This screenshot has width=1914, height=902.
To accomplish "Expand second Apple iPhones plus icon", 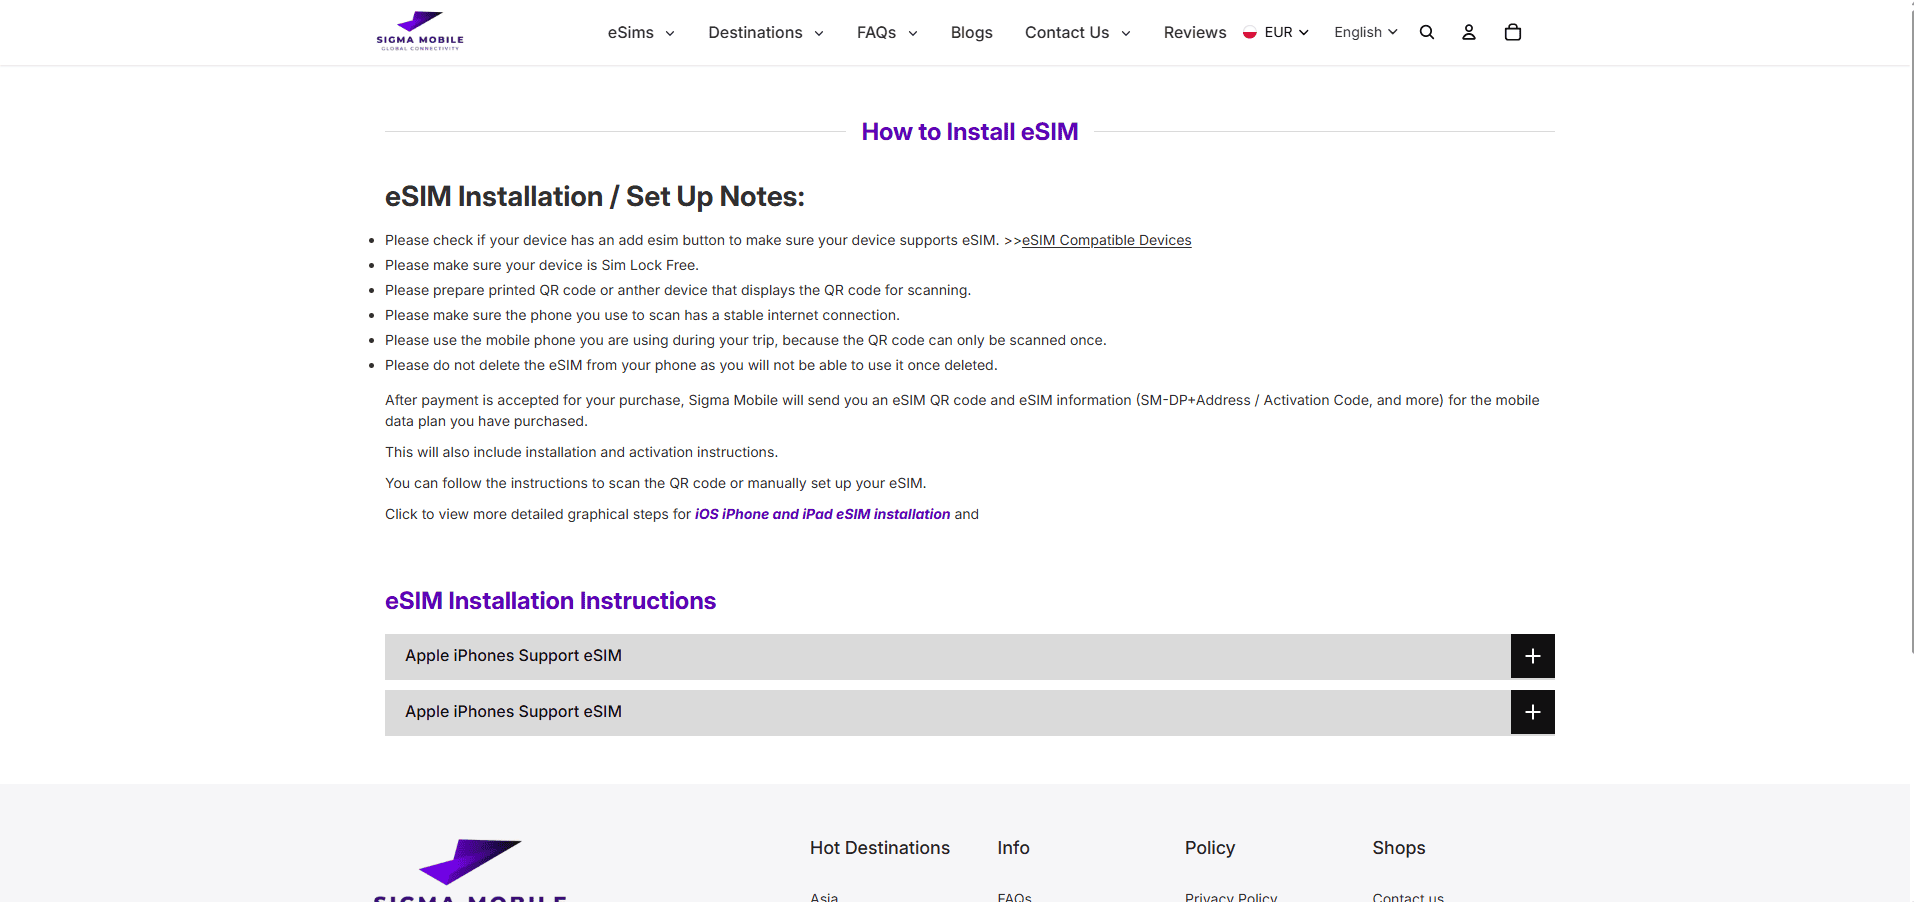I will coord(1532,712).
